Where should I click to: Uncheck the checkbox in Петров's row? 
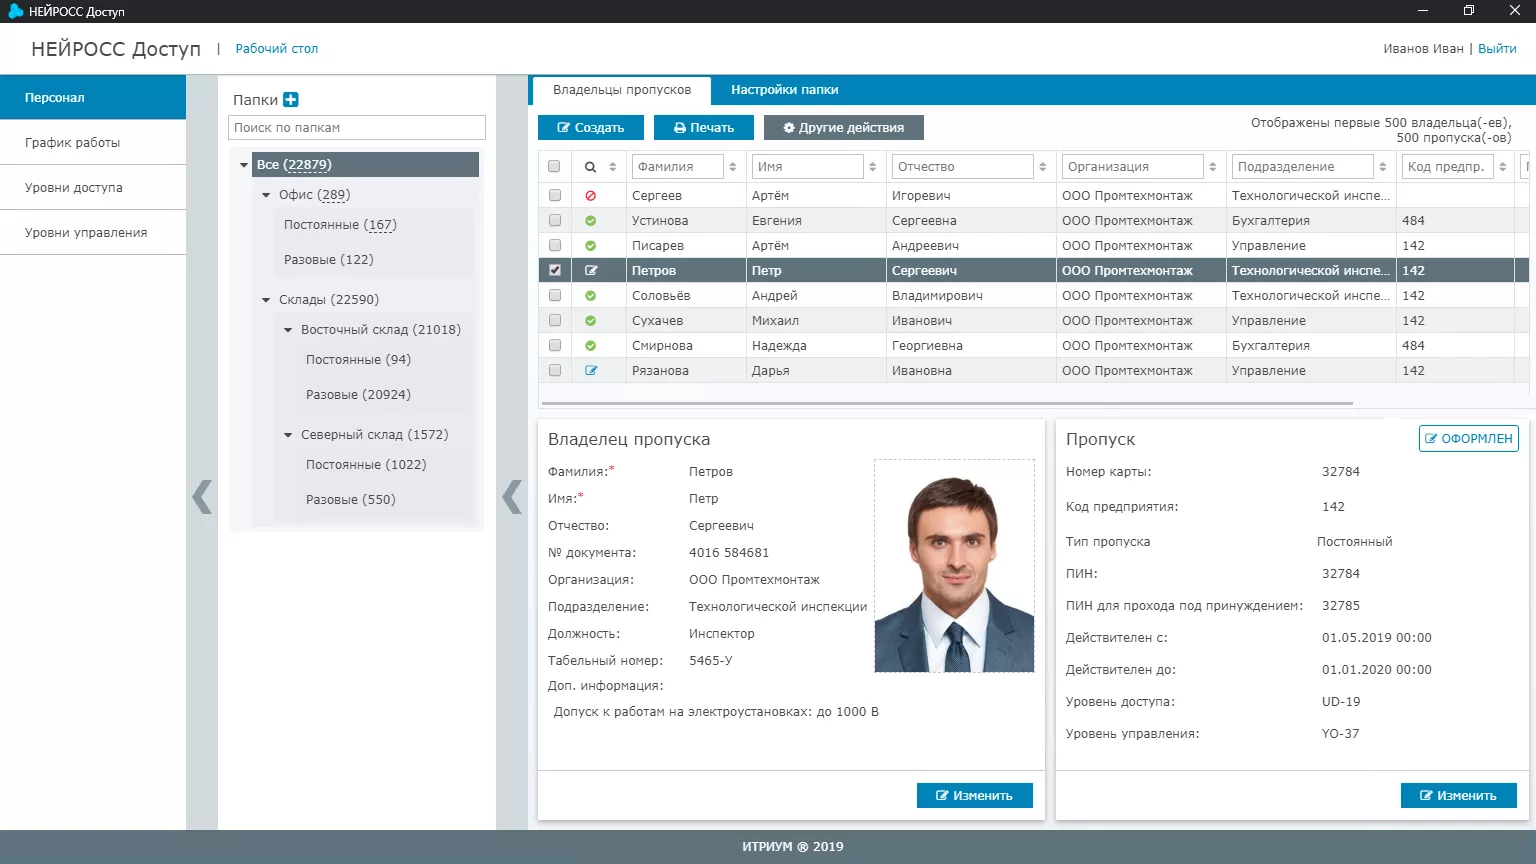point(555,269)
